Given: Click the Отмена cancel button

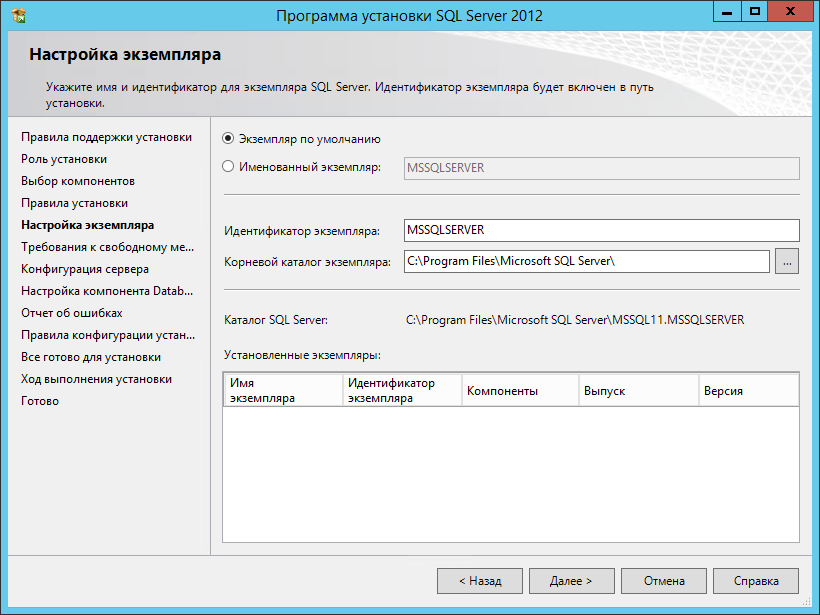Looking at the screenshot, I should tap(664, 581).
